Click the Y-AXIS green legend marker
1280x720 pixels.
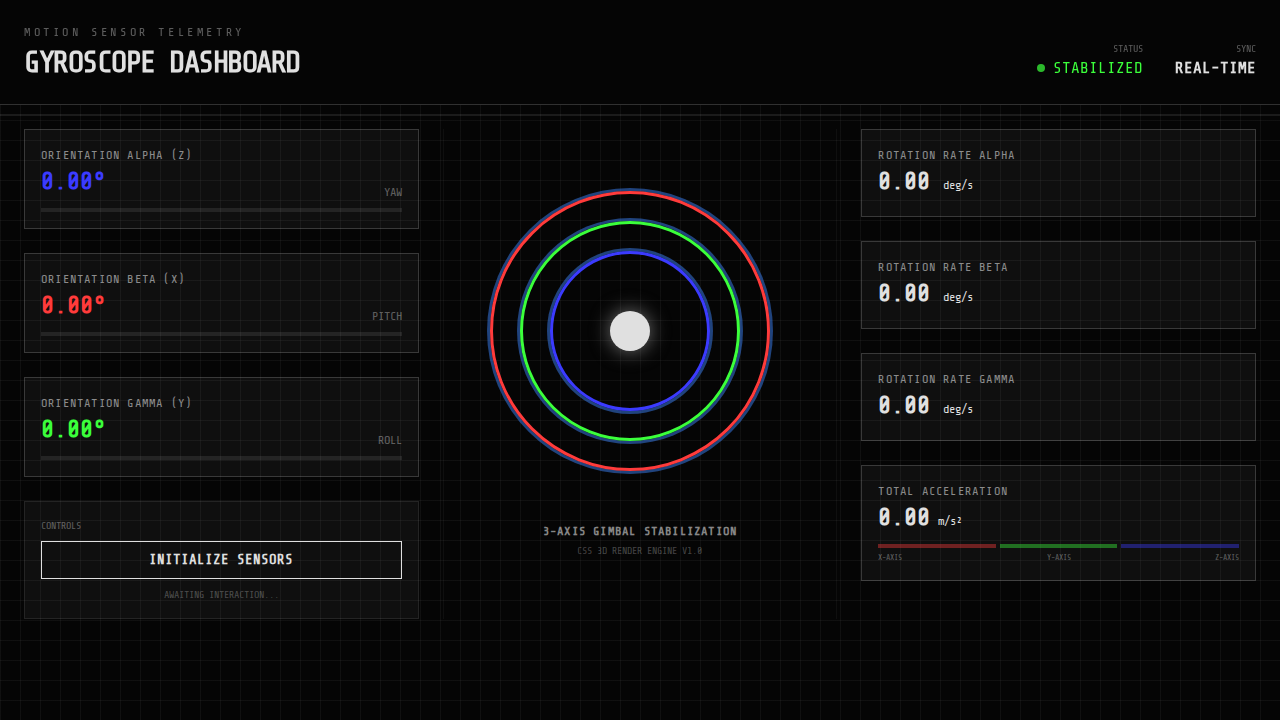(1059, 545)
